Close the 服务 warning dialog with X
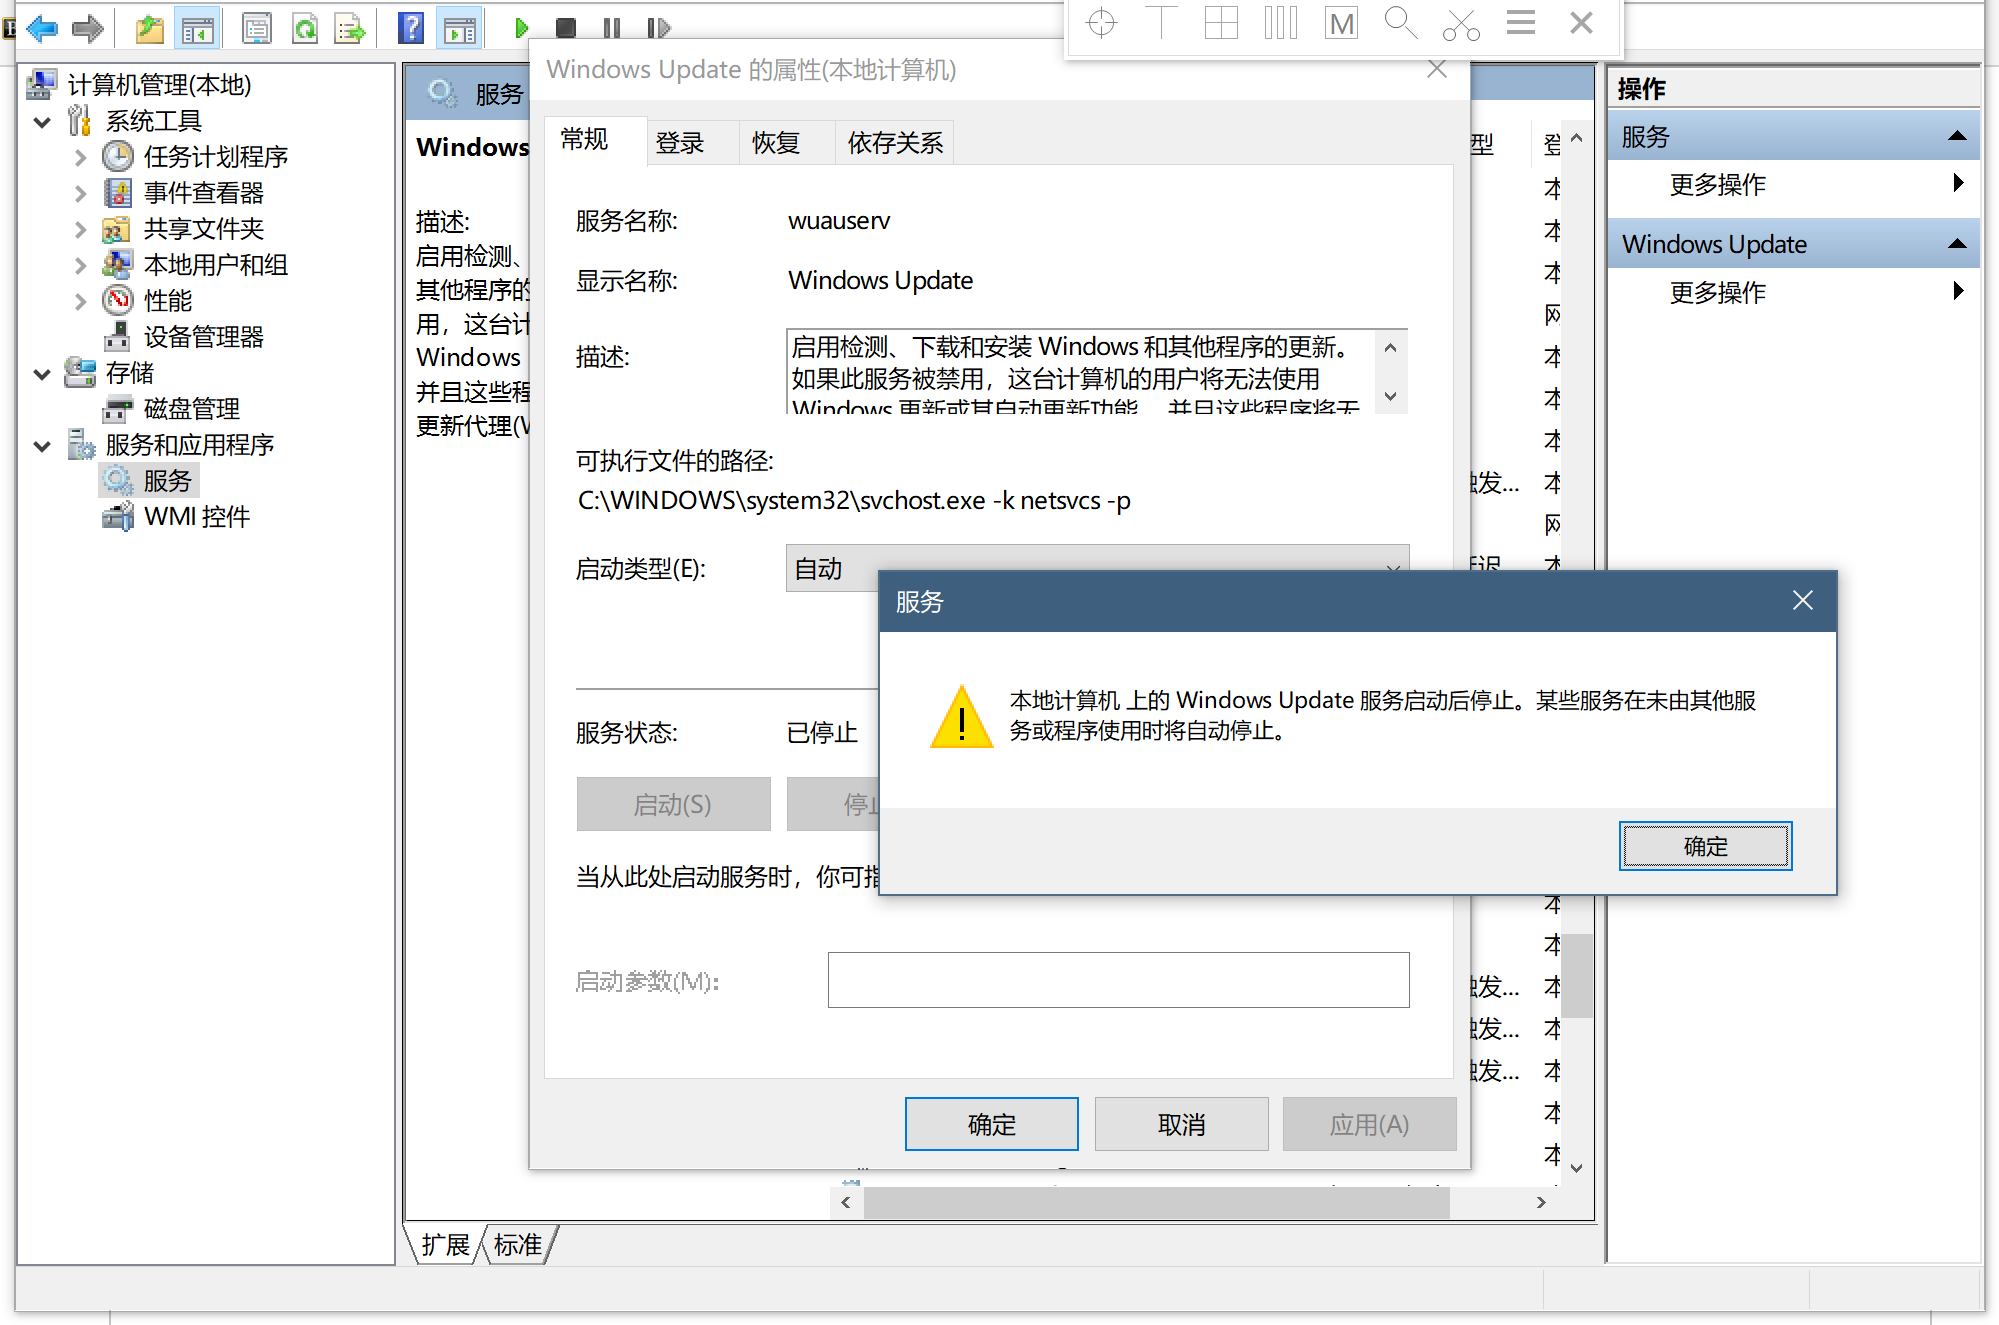 [x=1802, y=600]
